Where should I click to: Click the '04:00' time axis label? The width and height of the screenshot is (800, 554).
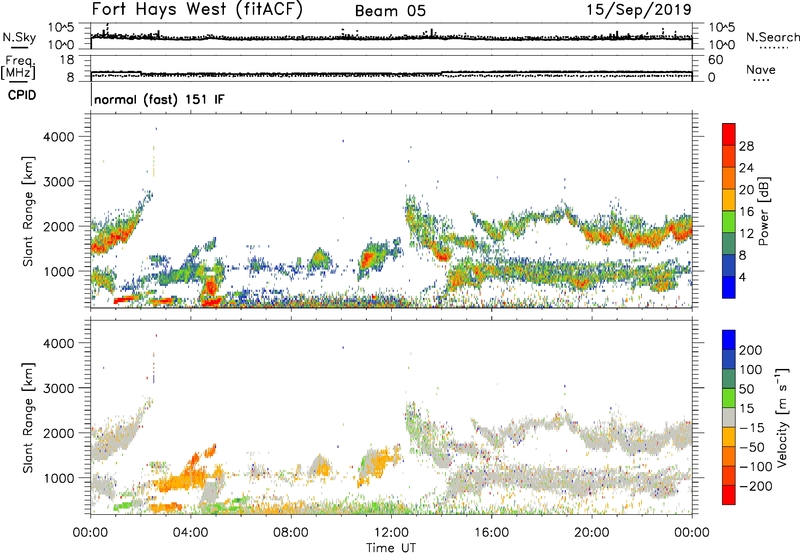point(191,533)
